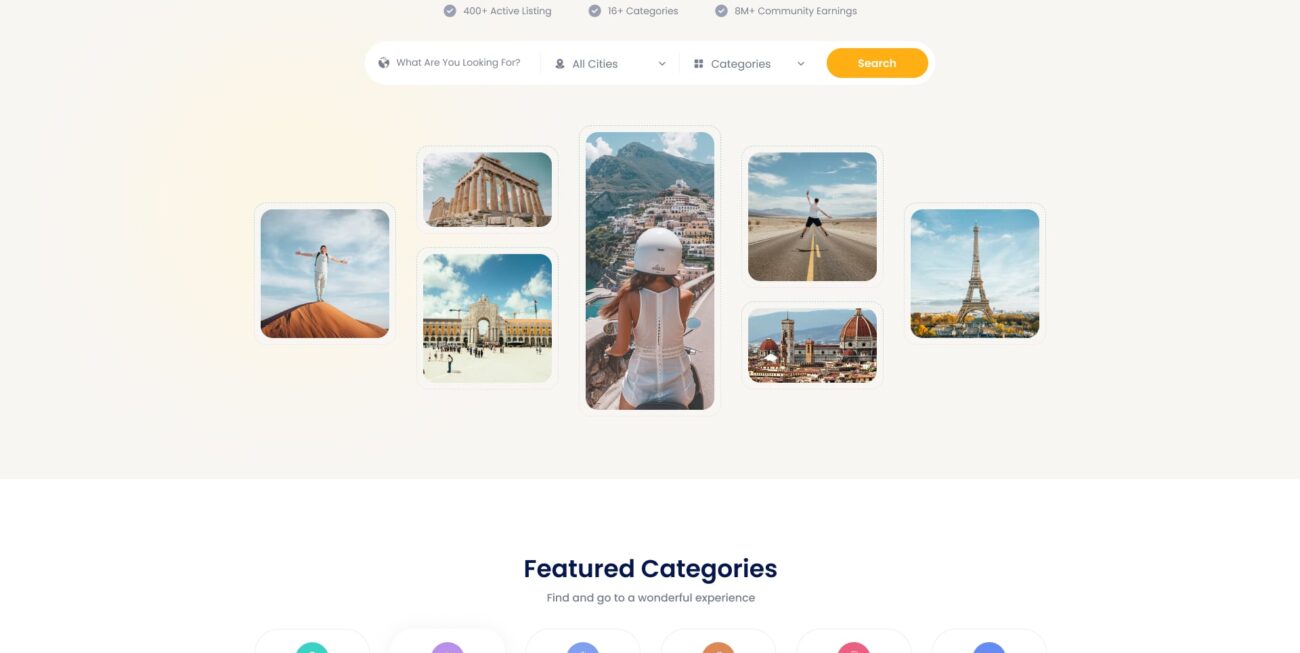Select the purple featured category icon
The width and height of the screenshot is (1300, 653).
[x=448, y=648]
